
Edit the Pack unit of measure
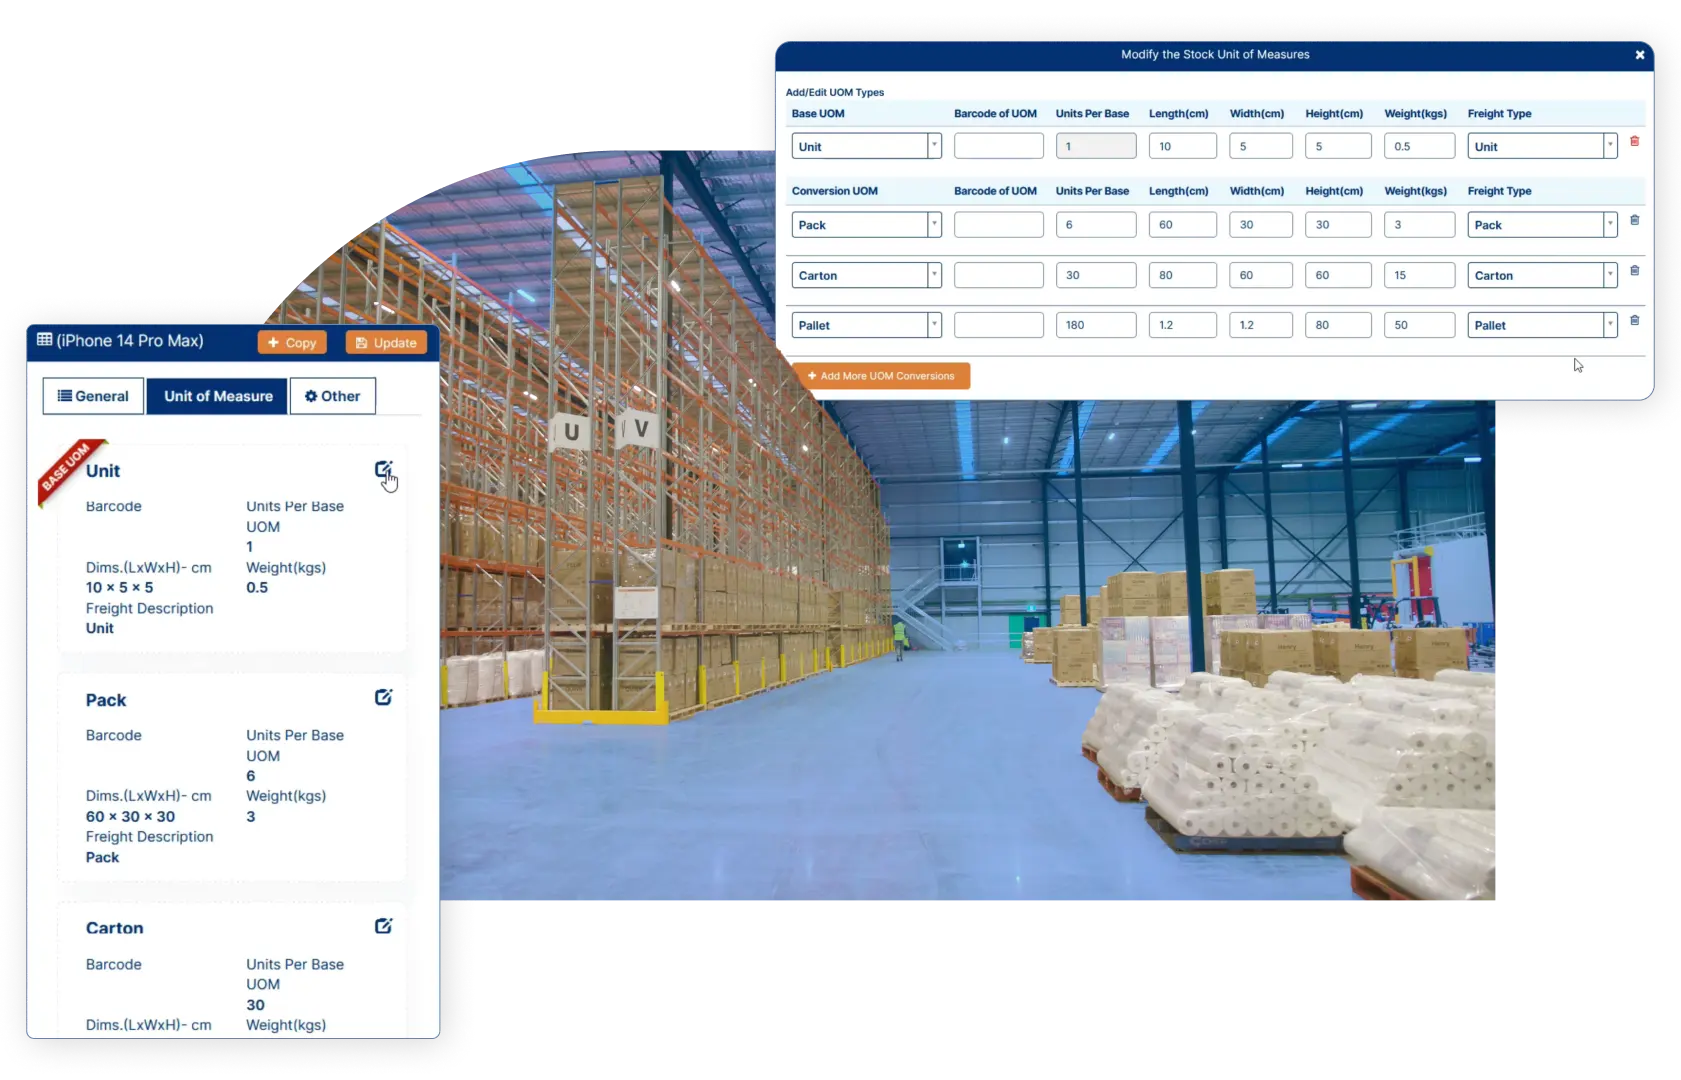tap(384, 697)
